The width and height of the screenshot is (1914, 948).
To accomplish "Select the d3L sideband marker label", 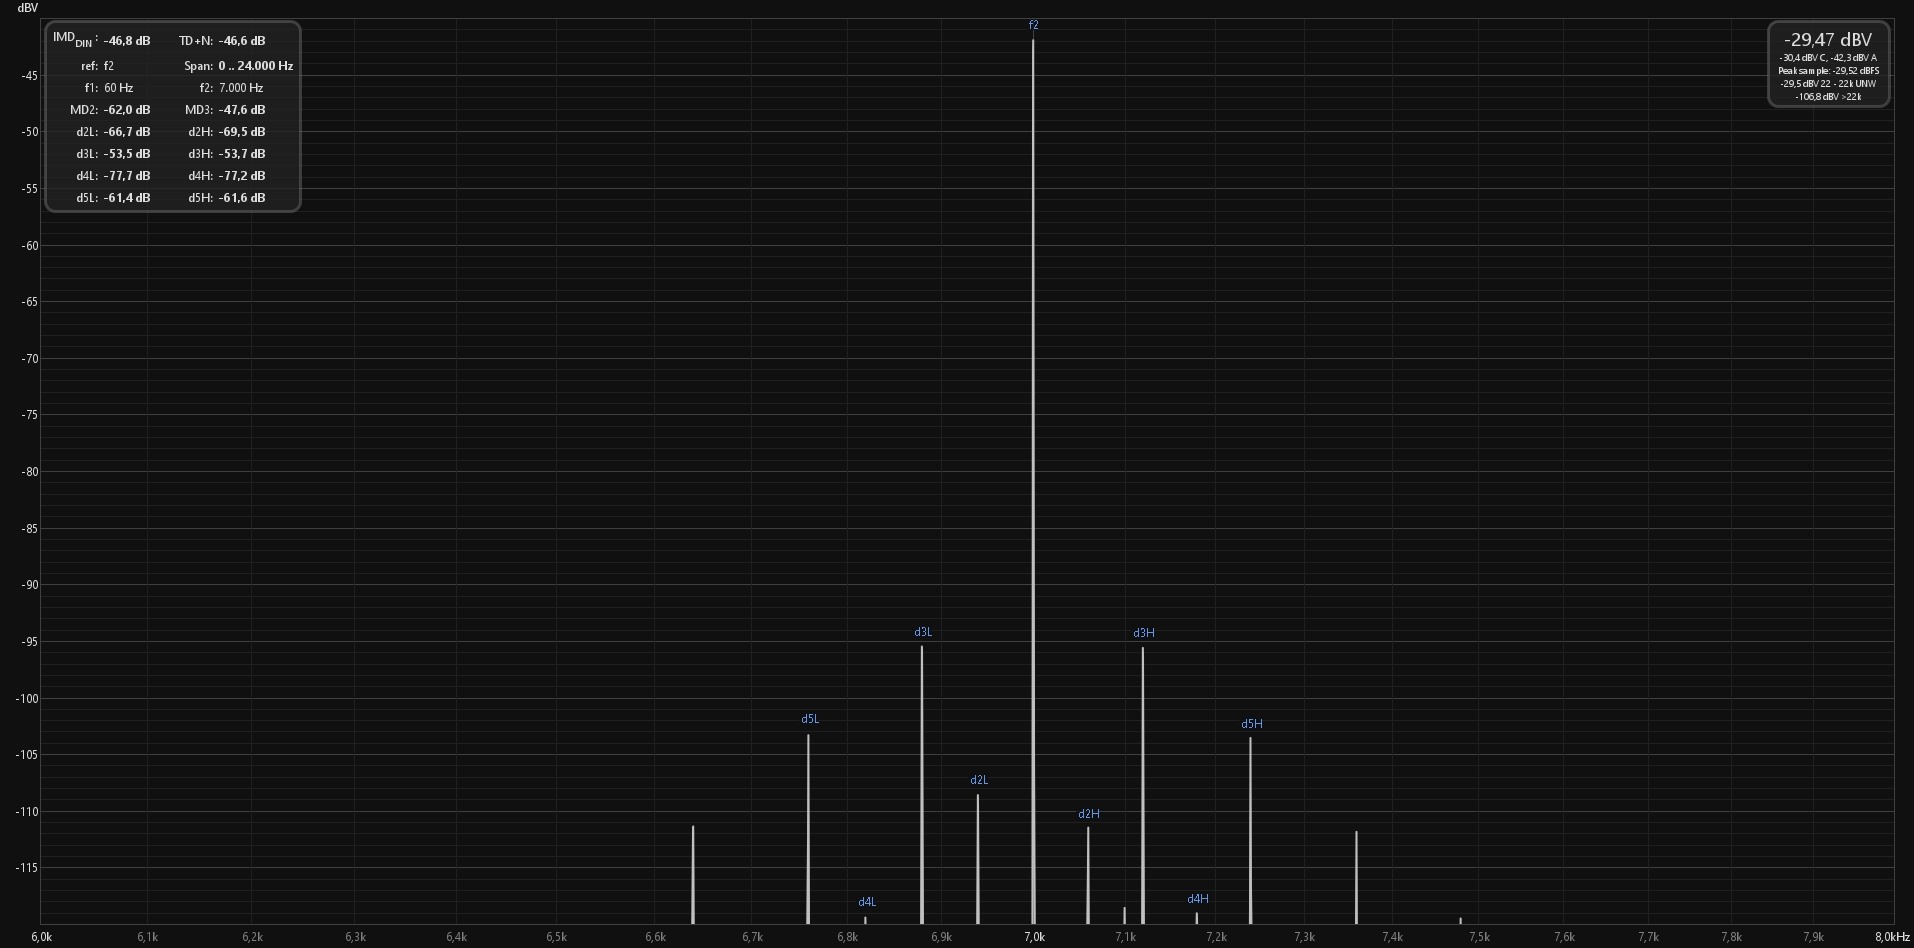I will [x=923, y=632].
